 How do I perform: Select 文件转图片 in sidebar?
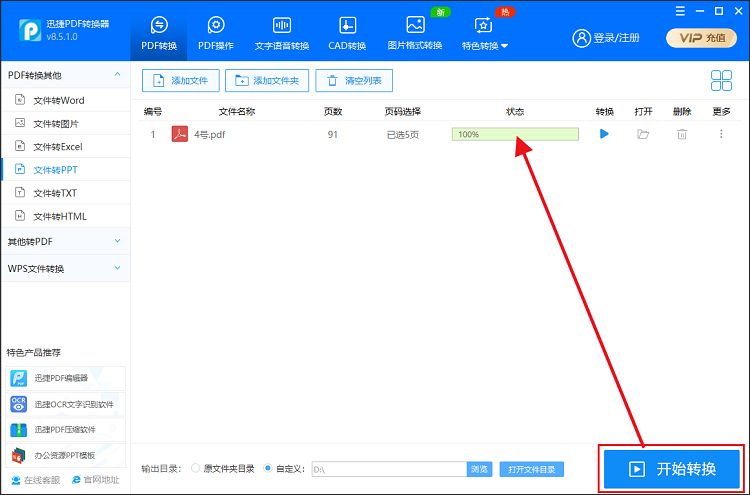point(65,123)
